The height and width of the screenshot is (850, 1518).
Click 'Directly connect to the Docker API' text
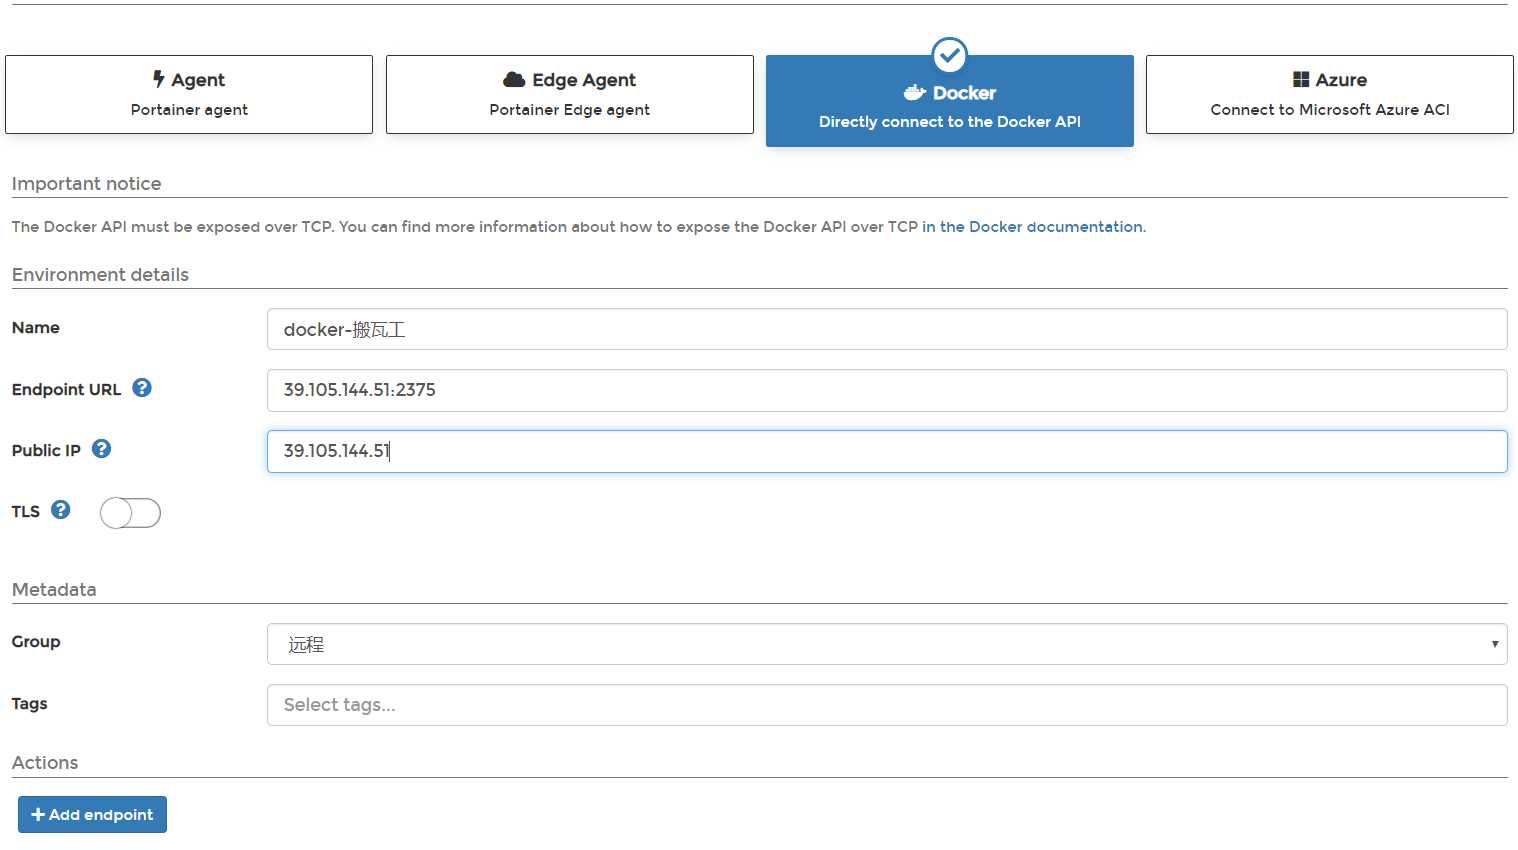point(950,122)
